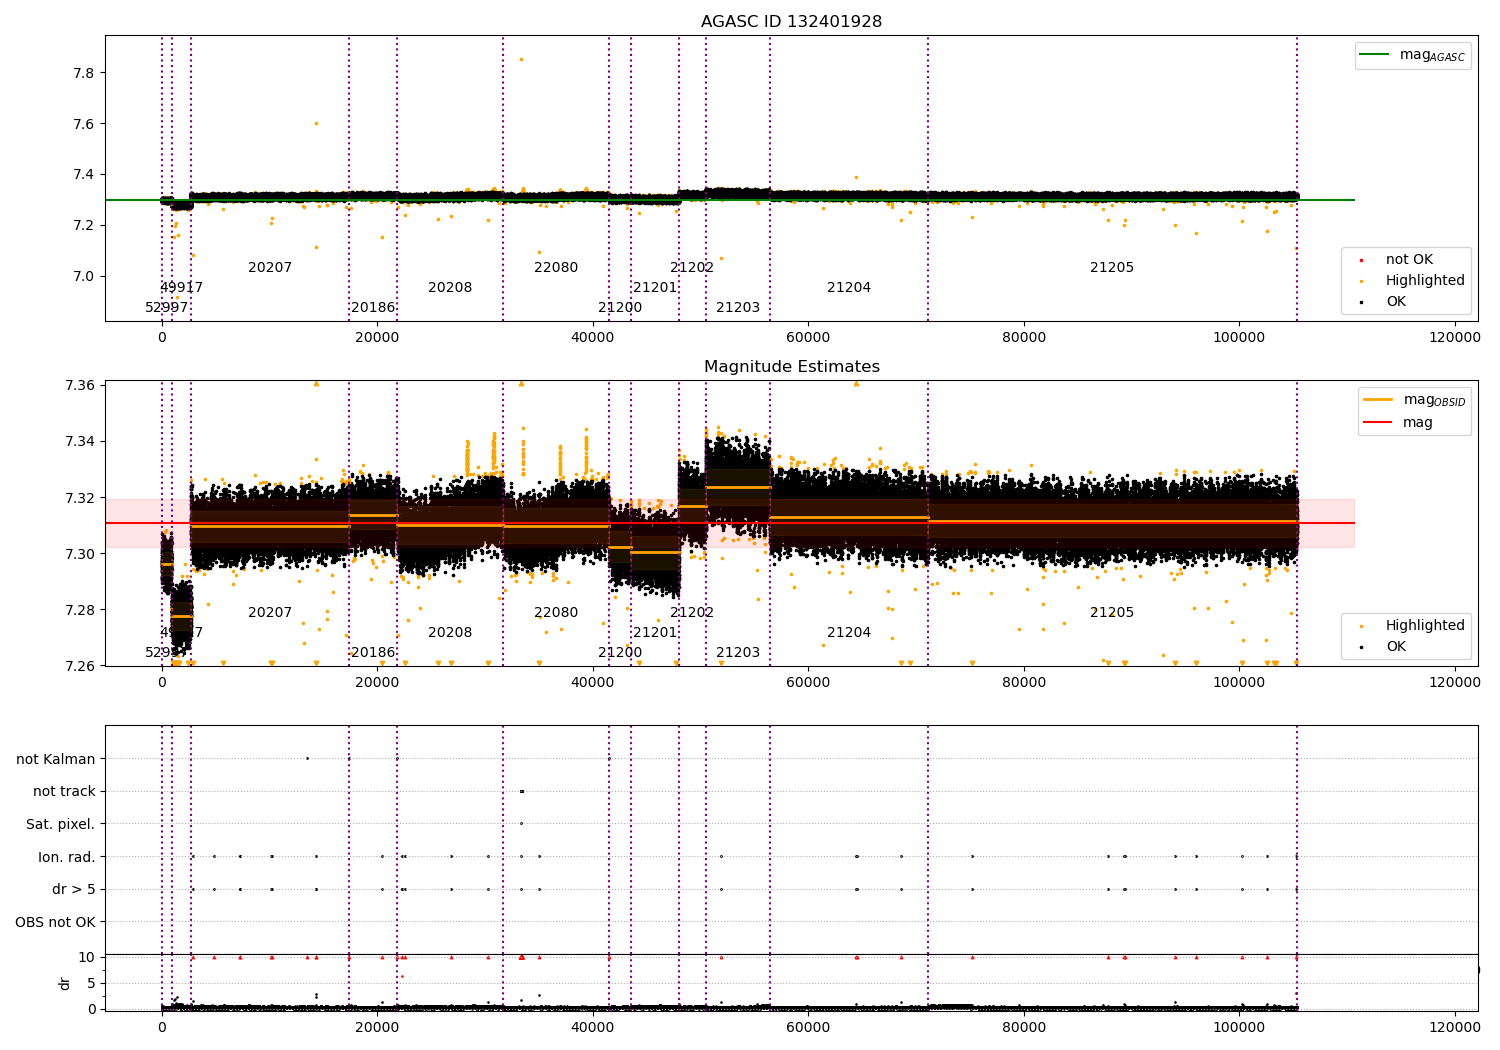Click the 7.32 y-axis tick in middle plot
Screen dimensions: 1500x1050
click(x=80, y=498)
